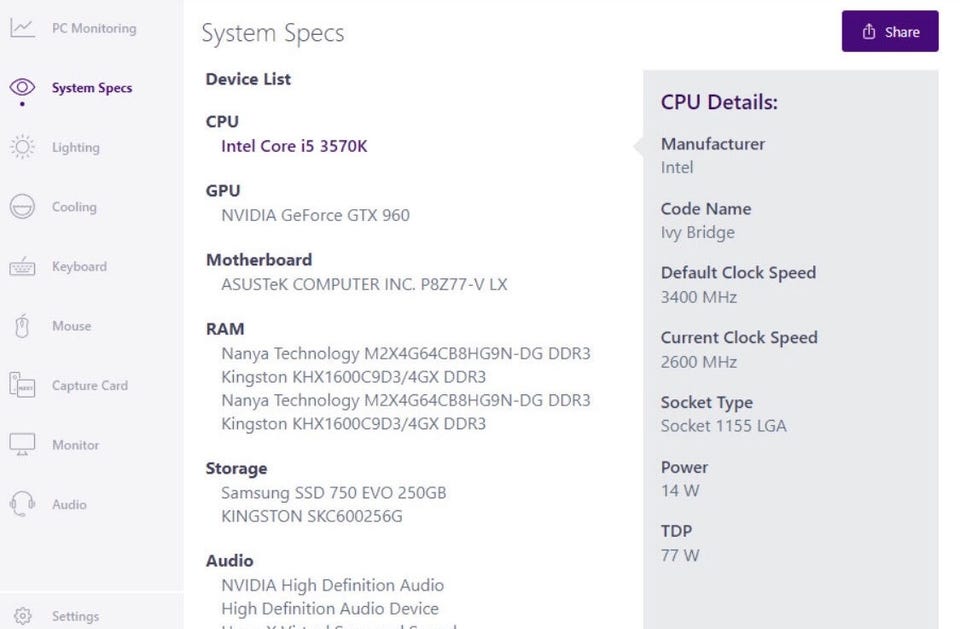Screen dimensions: 960x629
Task: Open the PC Monitoring menu label
Action: tap(94, 28)
